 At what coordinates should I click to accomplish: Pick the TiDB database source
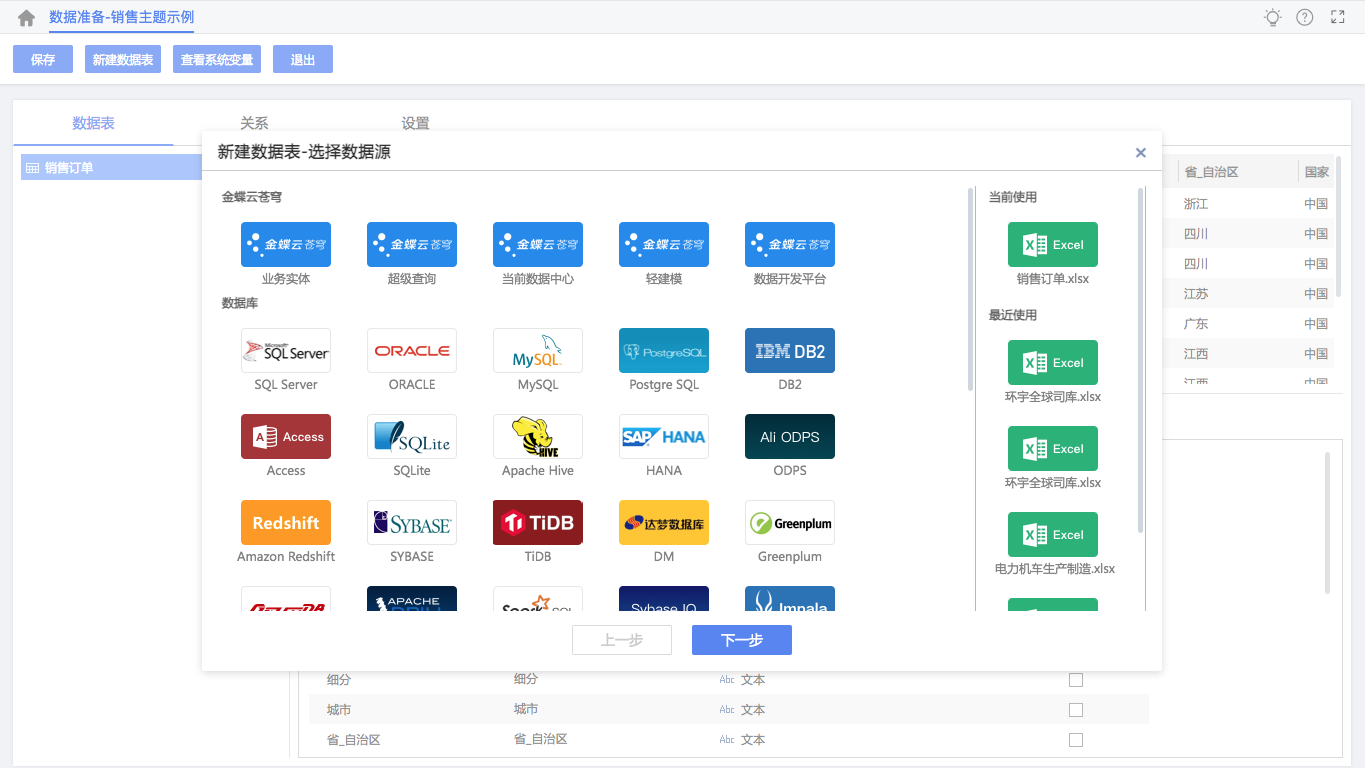[x=538, y=523]
